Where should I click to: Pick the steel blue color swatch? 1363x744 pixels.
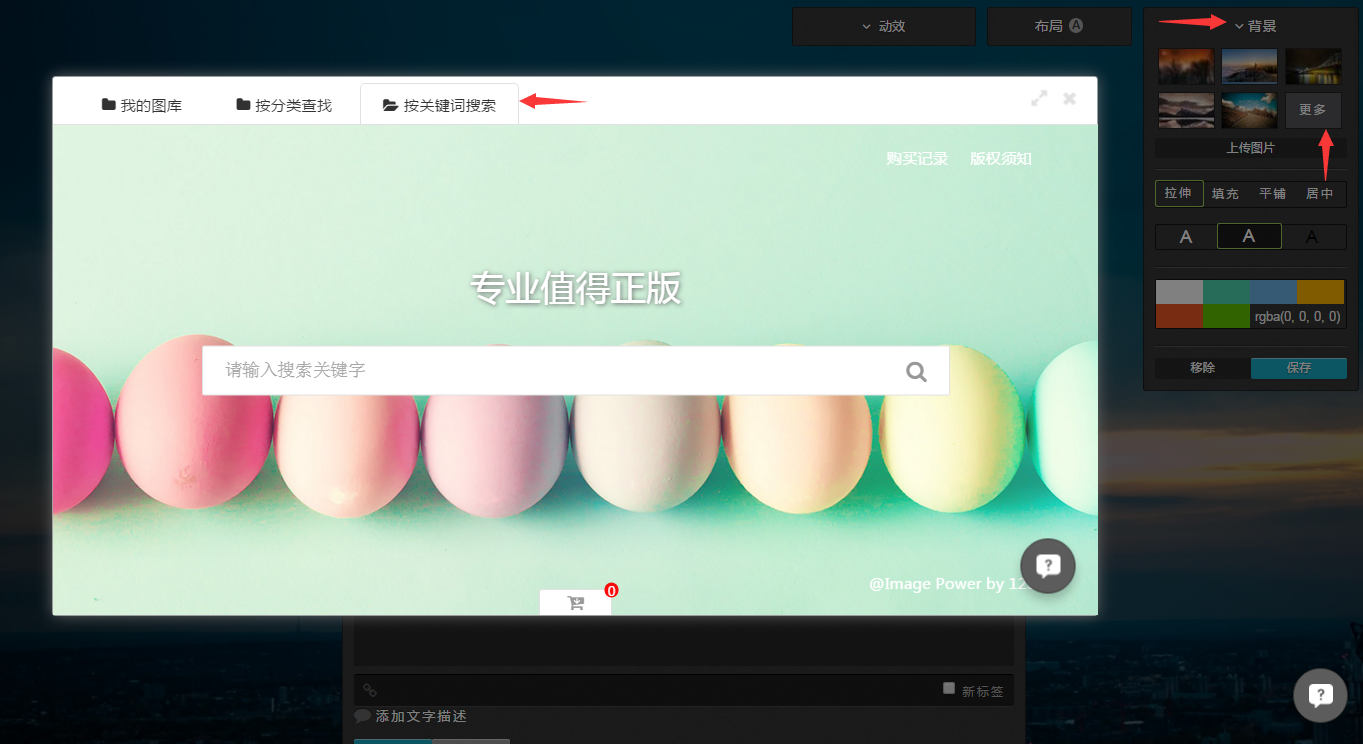tap(1273, 292)
